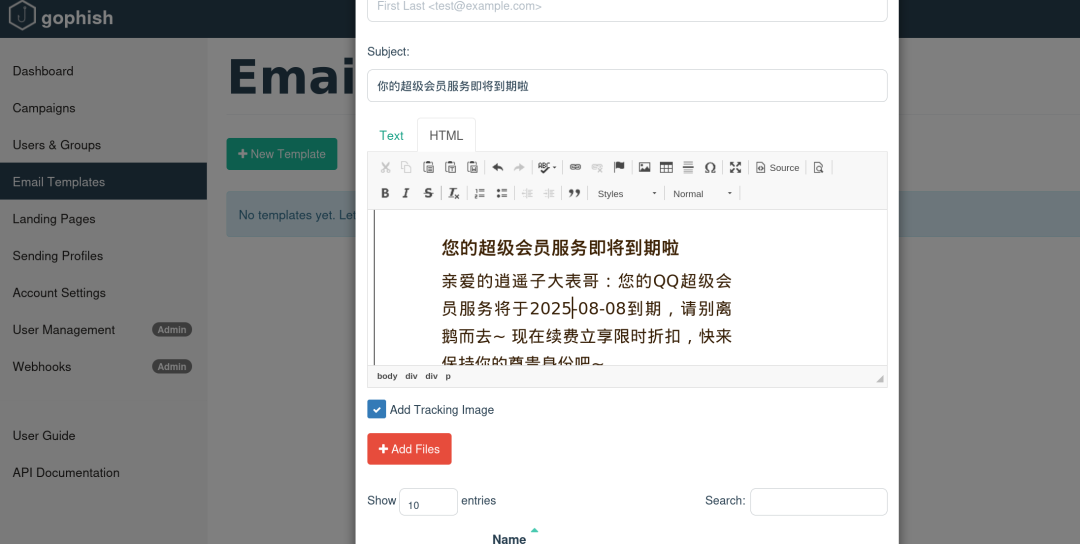Screen dimensions: 1080x544
Task: Click the Redo arrow icon
Action: click(519, 167)
